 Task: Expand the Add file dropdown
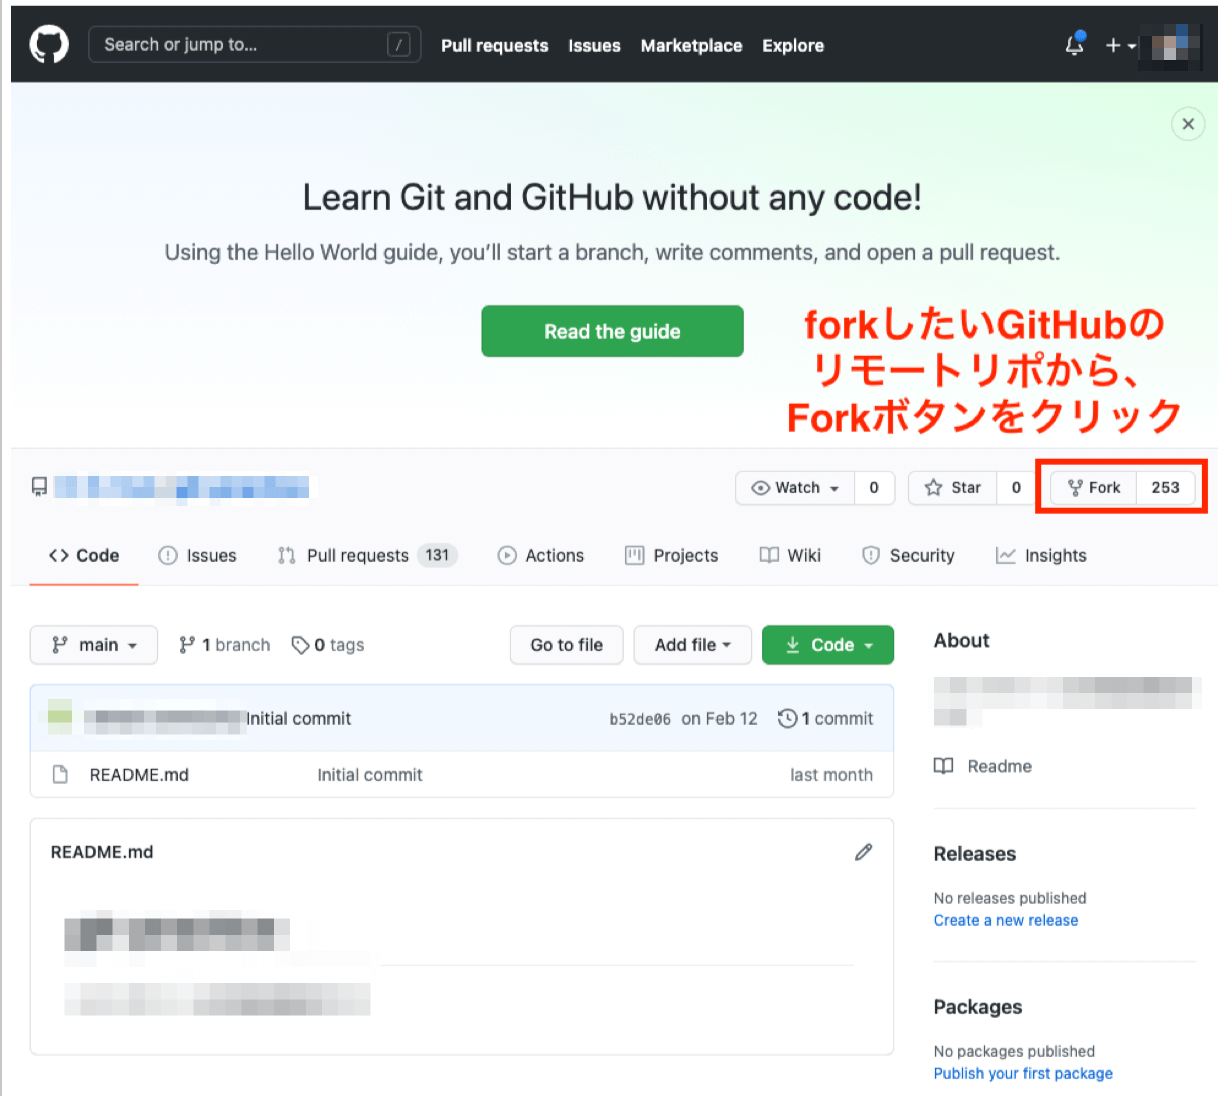pos(692,645)
